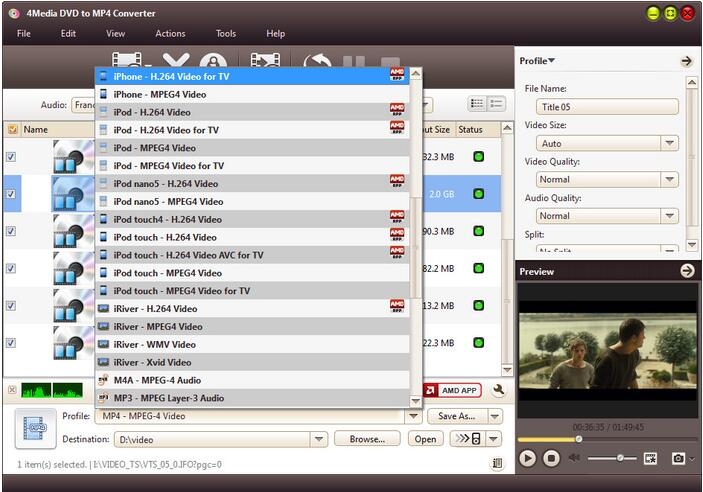The width and height of the screenshot is (703, 492).
Task: Open the Video Size Auto dropdown
Action: pos(669,144)
